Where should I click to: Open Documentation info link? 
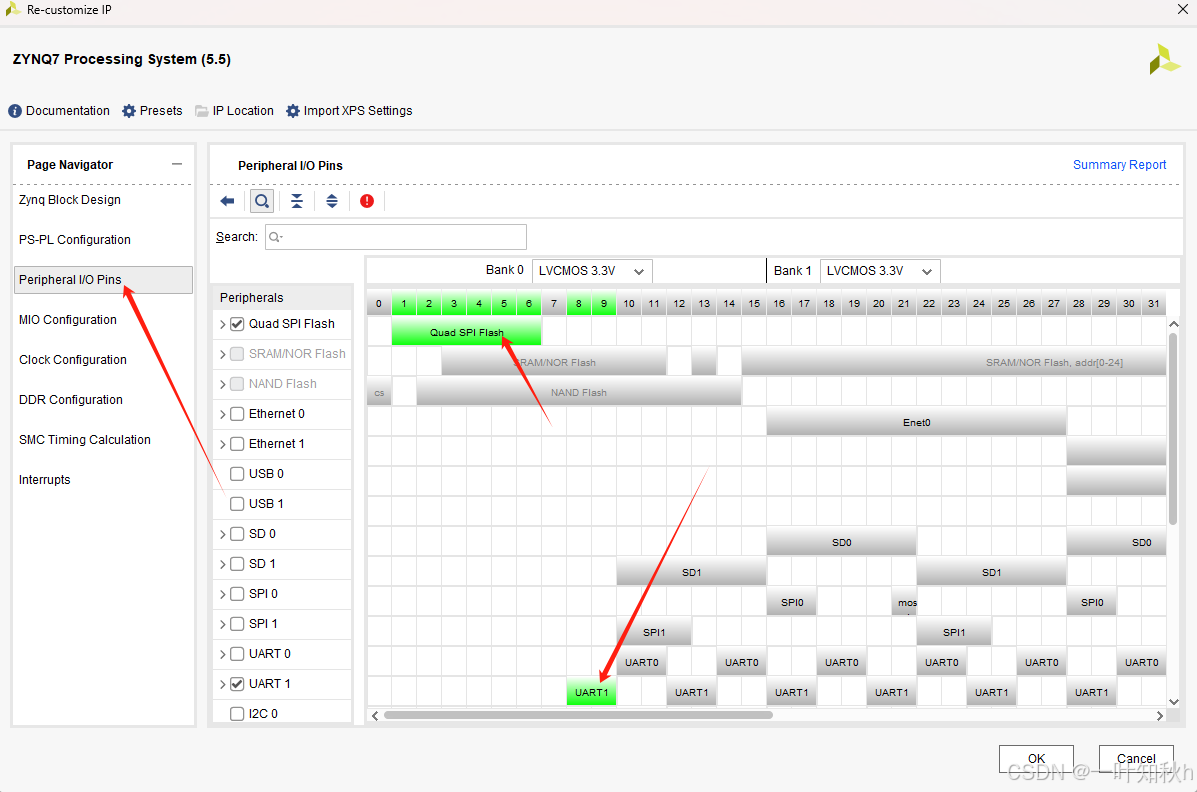[x=59, y=111]
